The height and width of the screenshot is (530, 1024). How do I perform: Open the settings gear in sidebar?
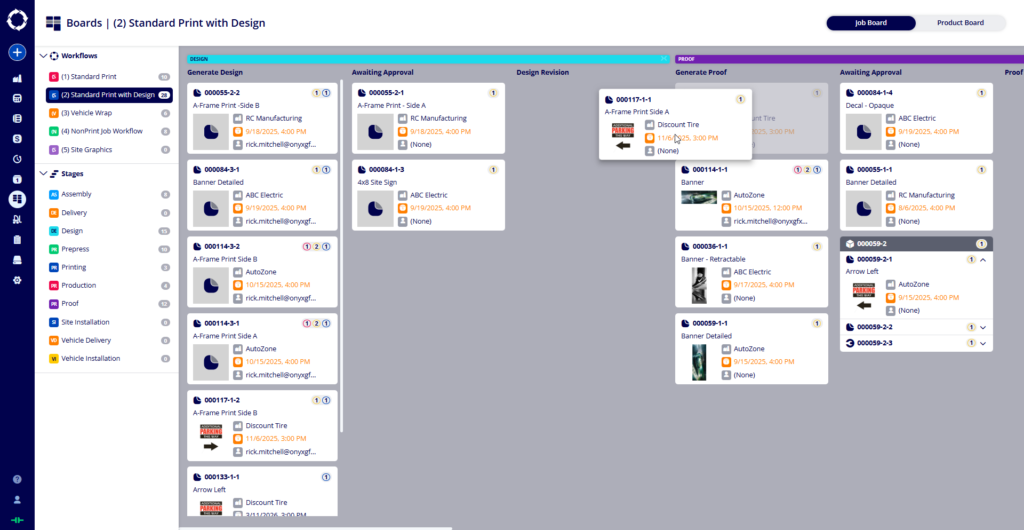pyautogui.click(x=17, y=280)
